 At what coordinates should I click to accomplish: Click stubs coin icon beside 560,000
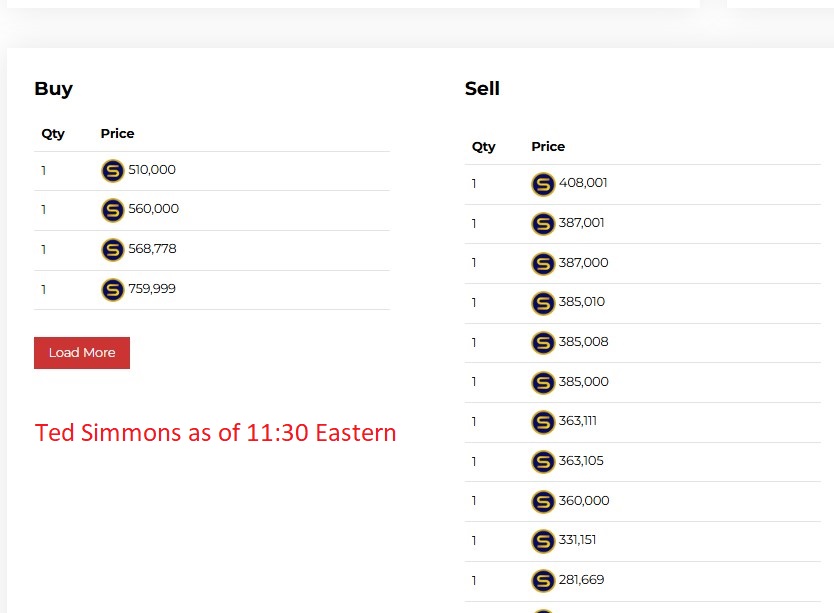113,210
